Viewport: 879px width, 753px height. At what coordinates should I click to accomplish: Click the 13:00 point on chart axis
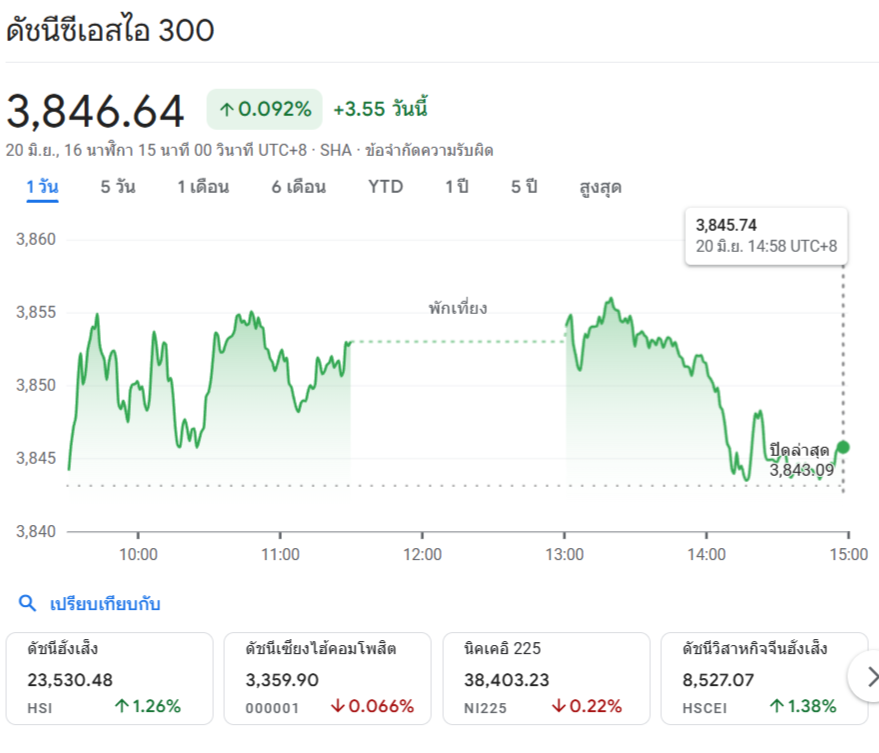[x=565, y=555]
